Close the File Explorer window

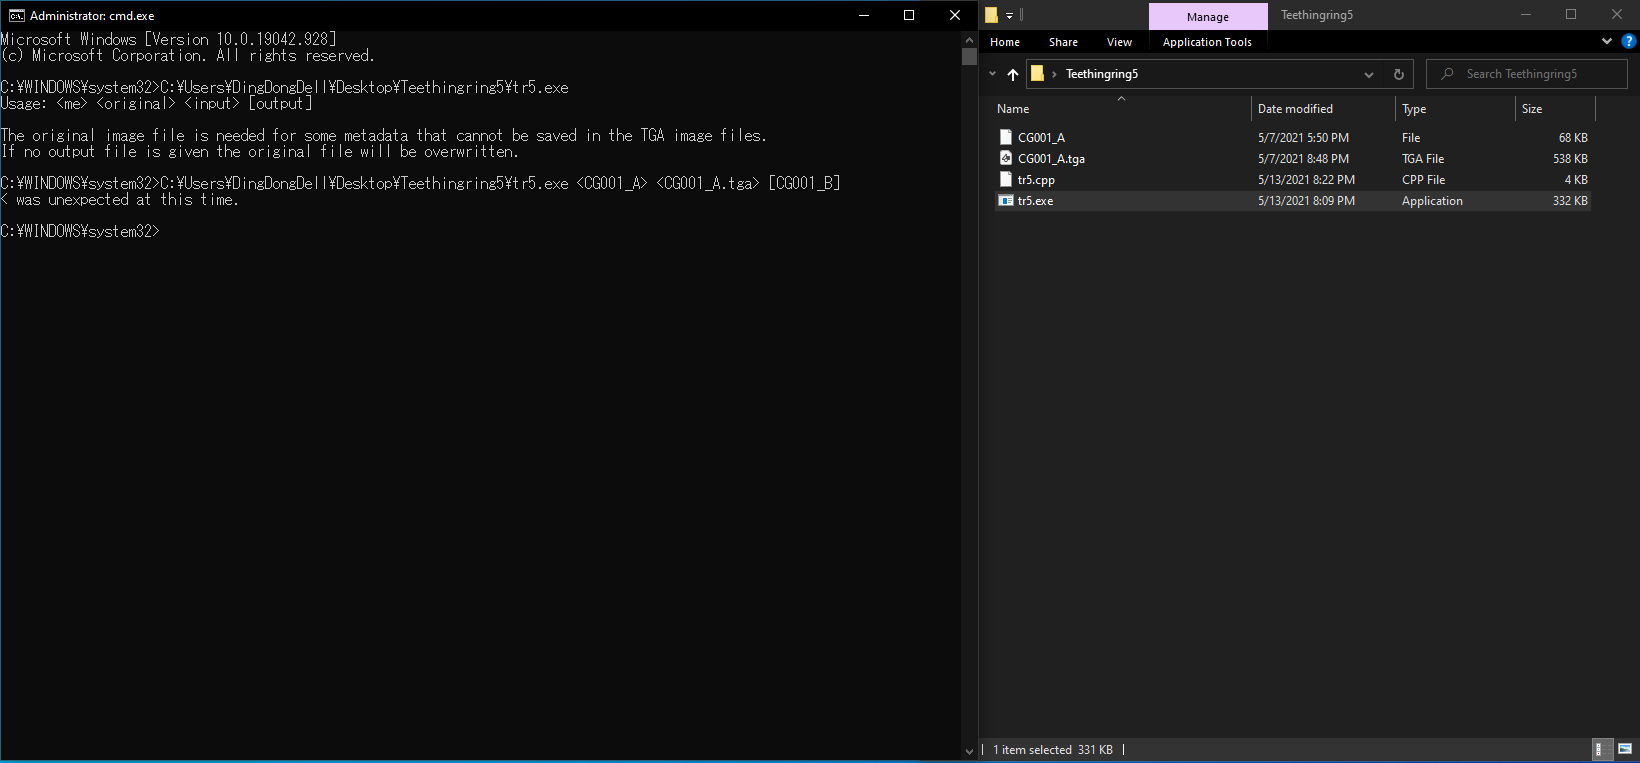[1617, 14]
